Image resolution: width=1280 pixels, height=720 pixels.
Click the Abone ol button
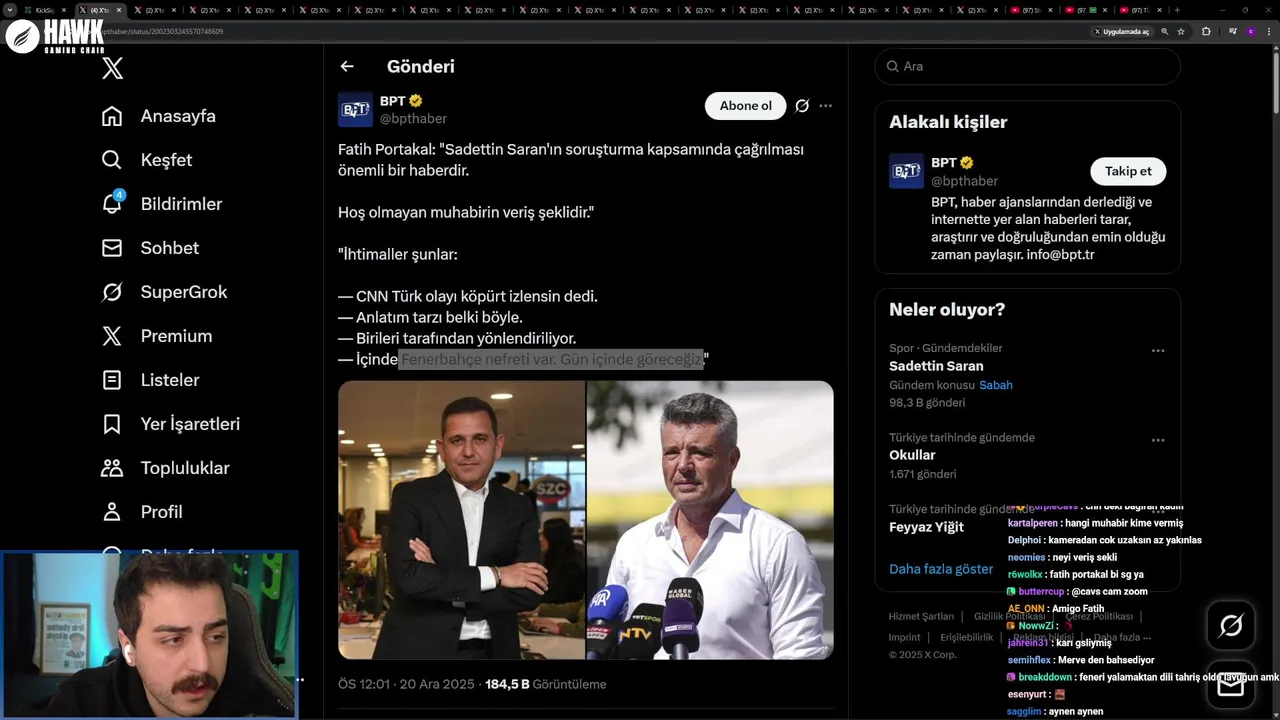point(746,106)
